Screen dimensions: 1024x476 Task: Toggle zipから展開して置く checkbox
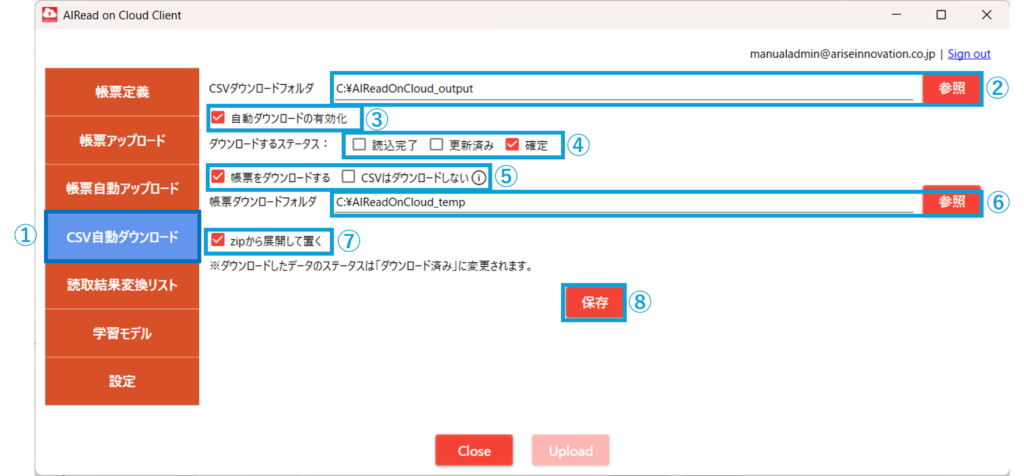click(x=218, y=241)
